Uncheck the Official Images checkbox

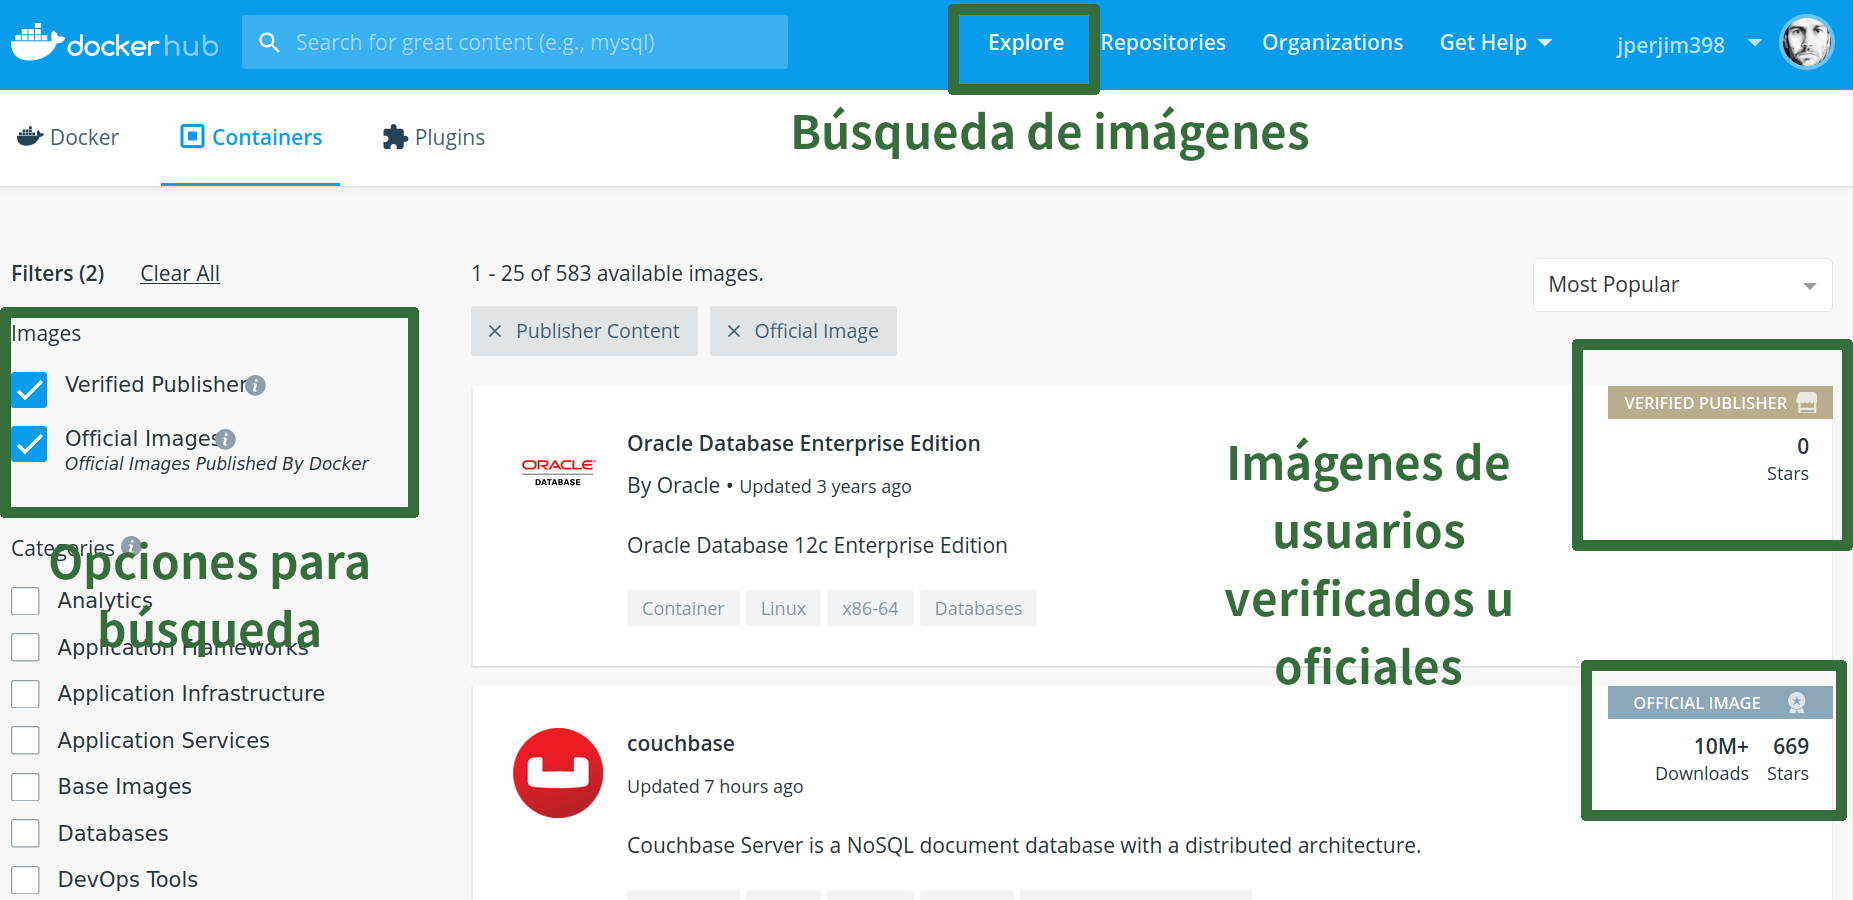(x=30, y=443)
